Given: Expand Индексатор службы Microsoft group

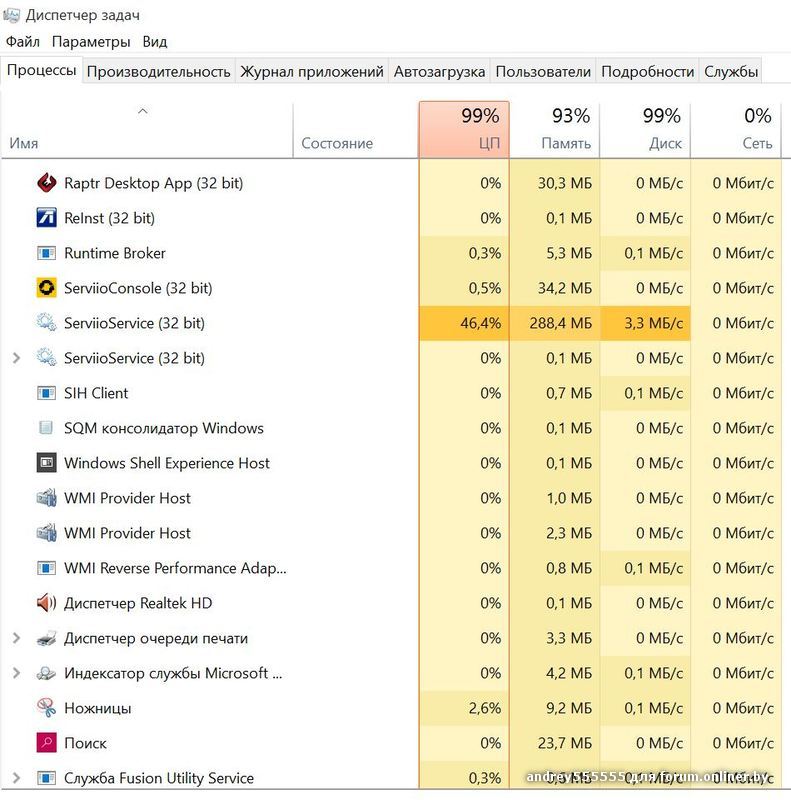Looking at the screenshot, I should [x=16, y=673].
